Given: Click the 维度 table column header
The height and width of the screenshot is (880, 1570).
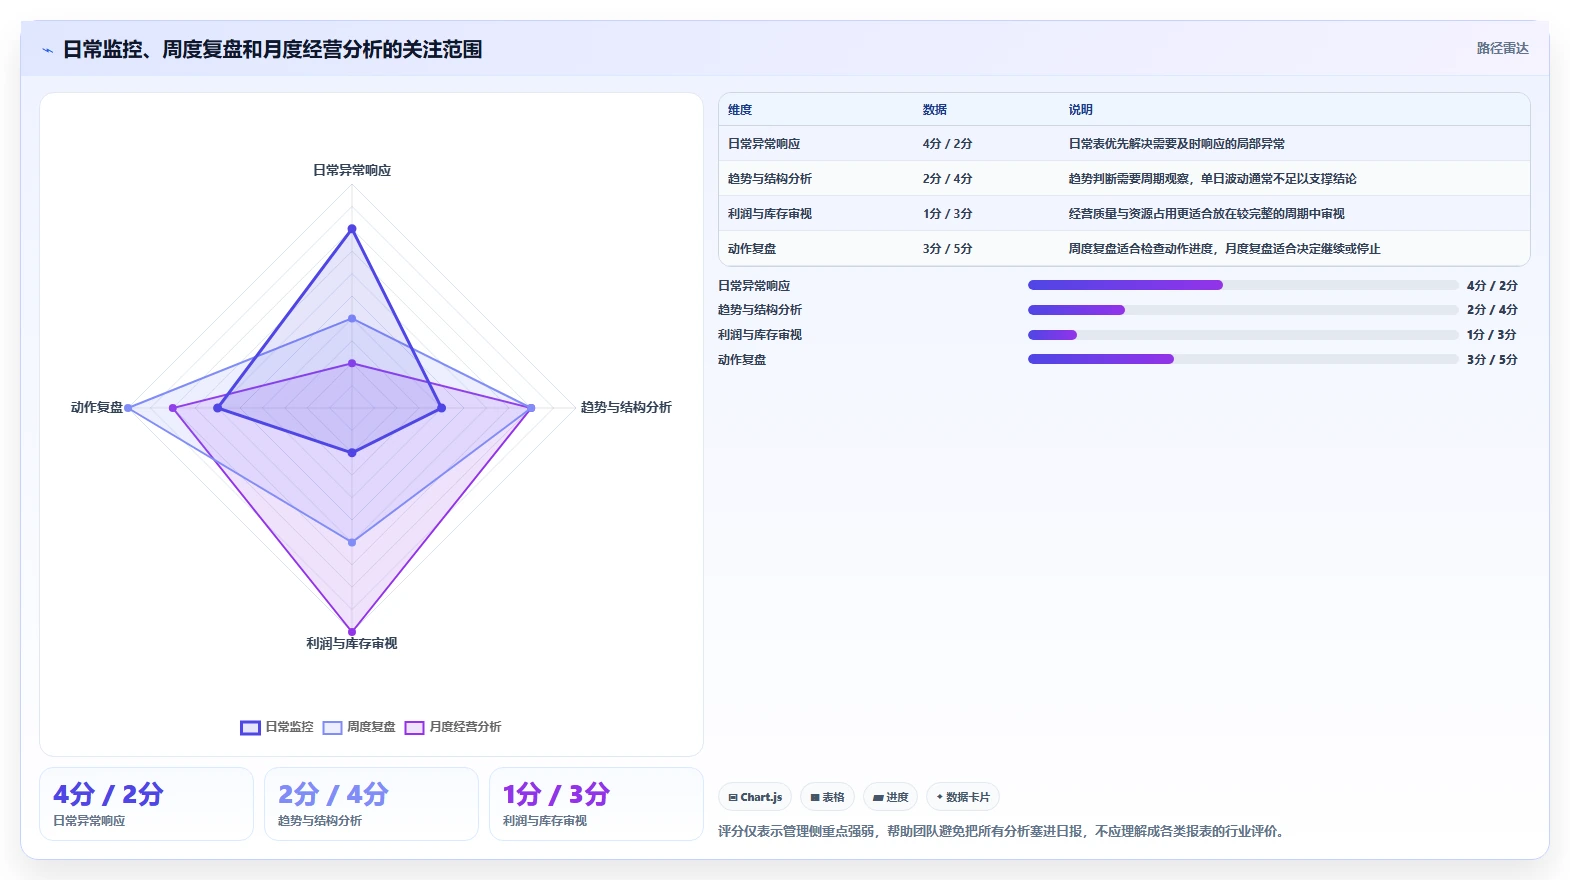Looking at the screenshot, I should pyautogui.click(x=740, y=110).
